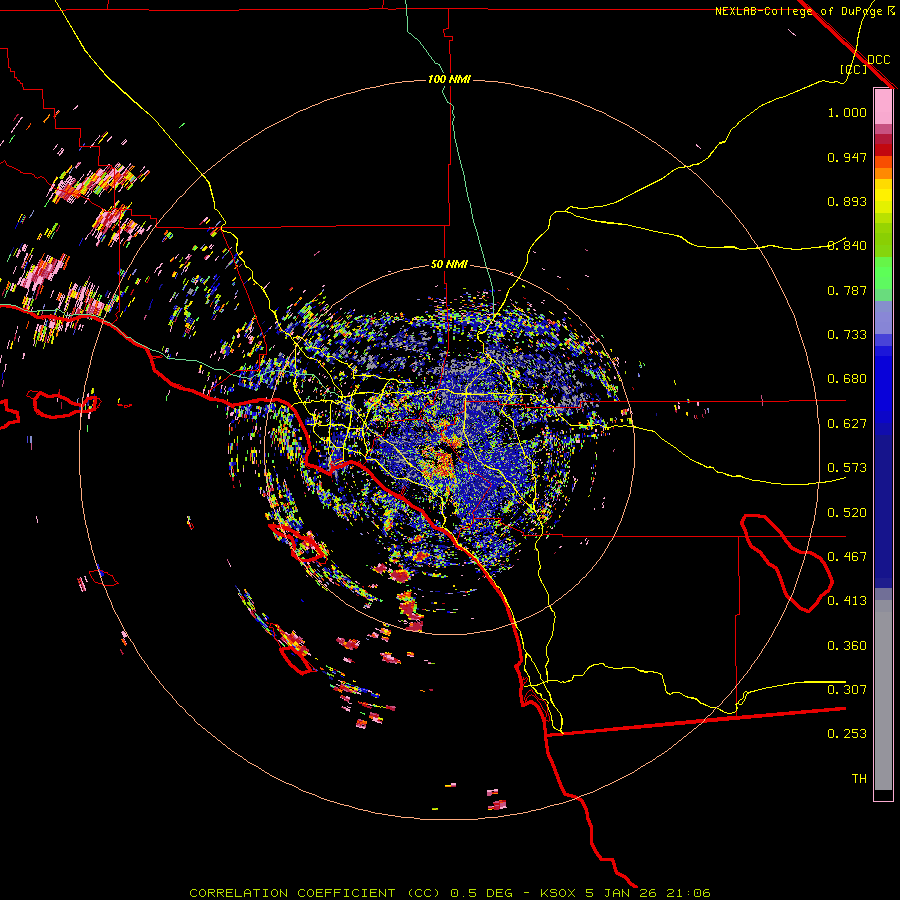Click the 0.413 scale value
The width and height of the screenshot is (900, 900).
[847, 601]
